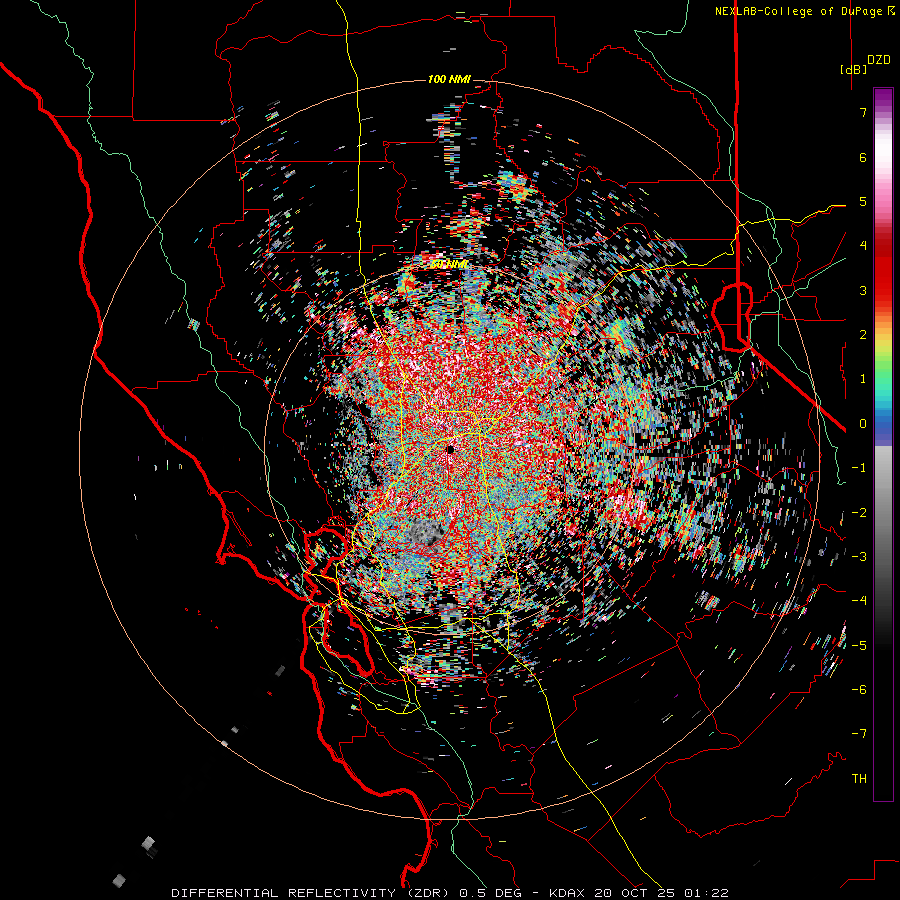
Task: Click the 6 value on the scale
Action: pos(863,157)
